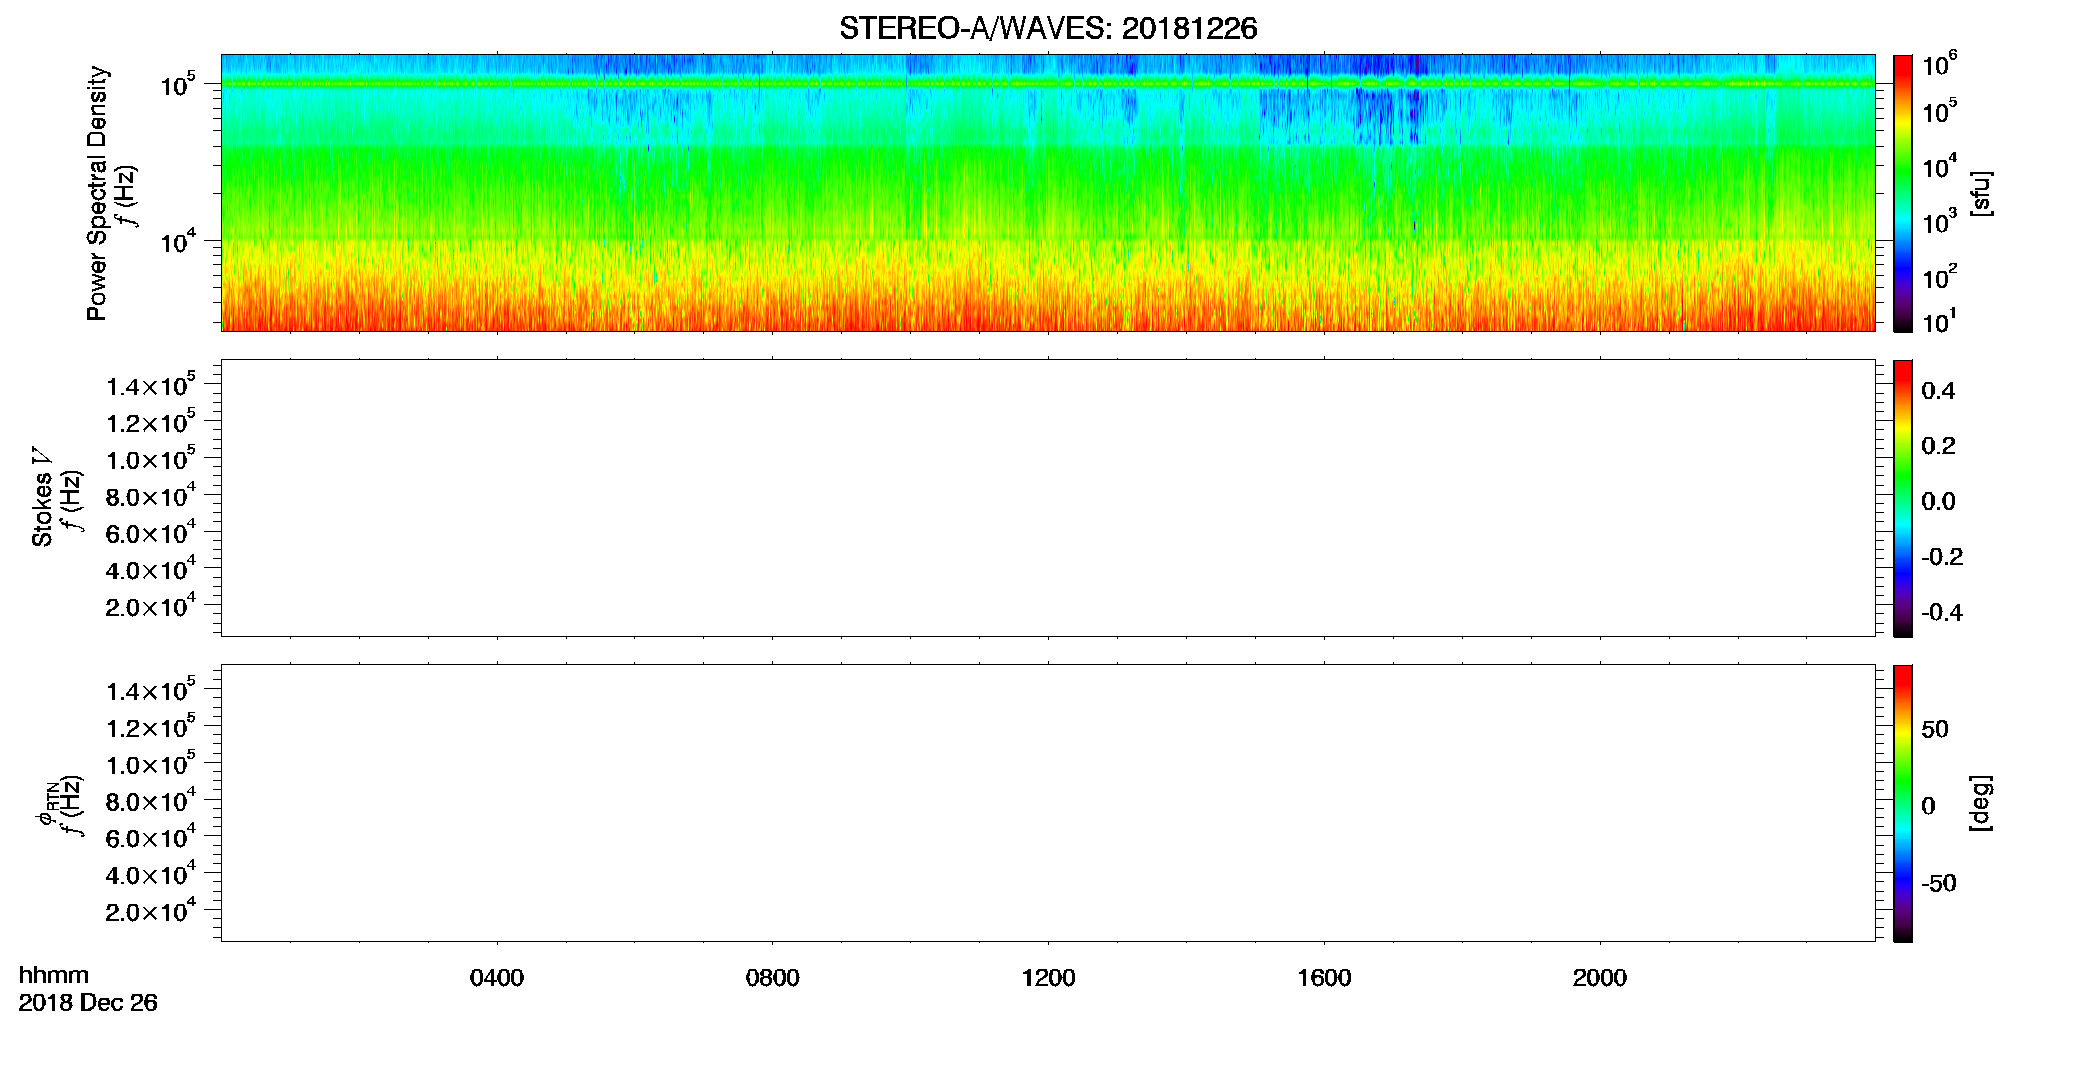2096x1080 pixels.
Task: Click the 1600 time tick label
Action: click(x=1324, y=978)
